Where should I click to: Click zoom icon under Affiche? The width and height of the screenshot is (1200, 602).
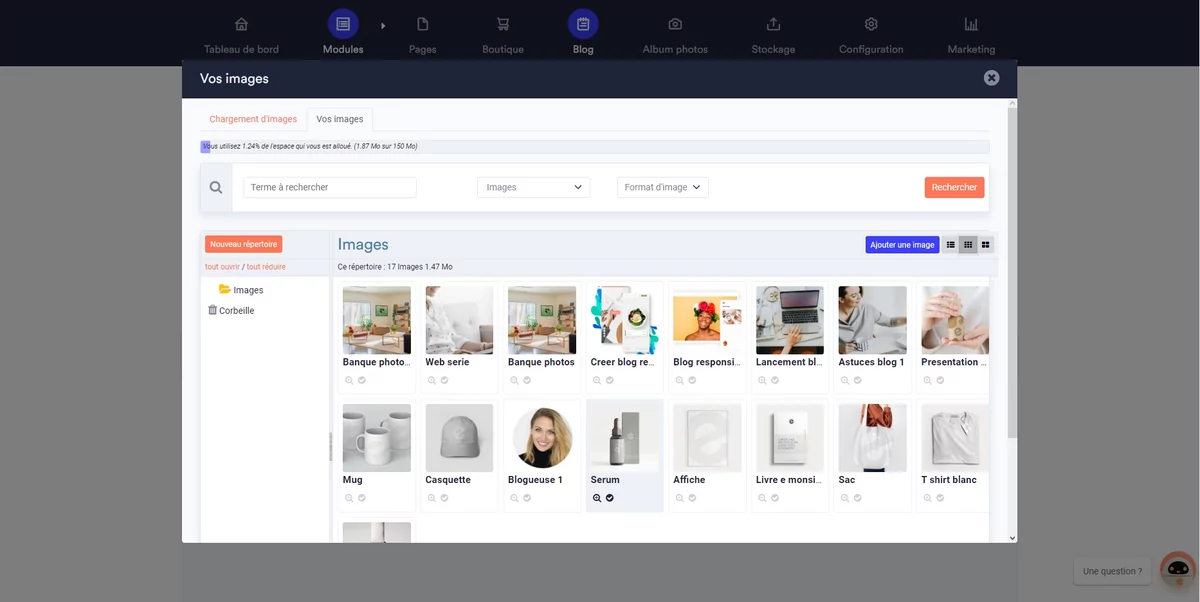(x=679, y=498)
